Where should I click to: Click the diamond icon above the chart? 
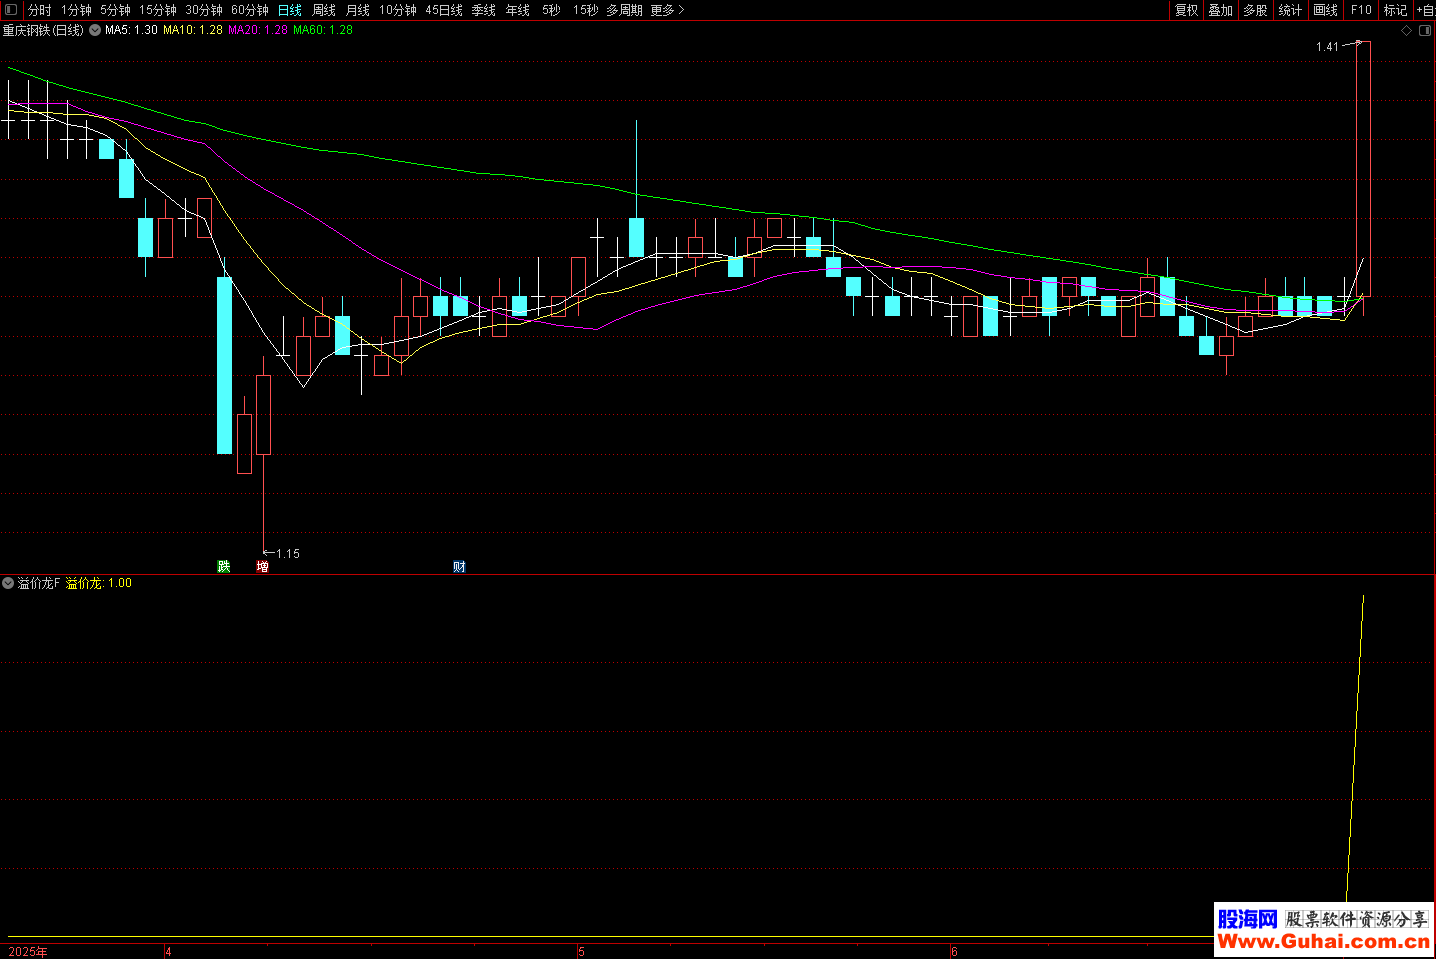tap(1406, 31)
